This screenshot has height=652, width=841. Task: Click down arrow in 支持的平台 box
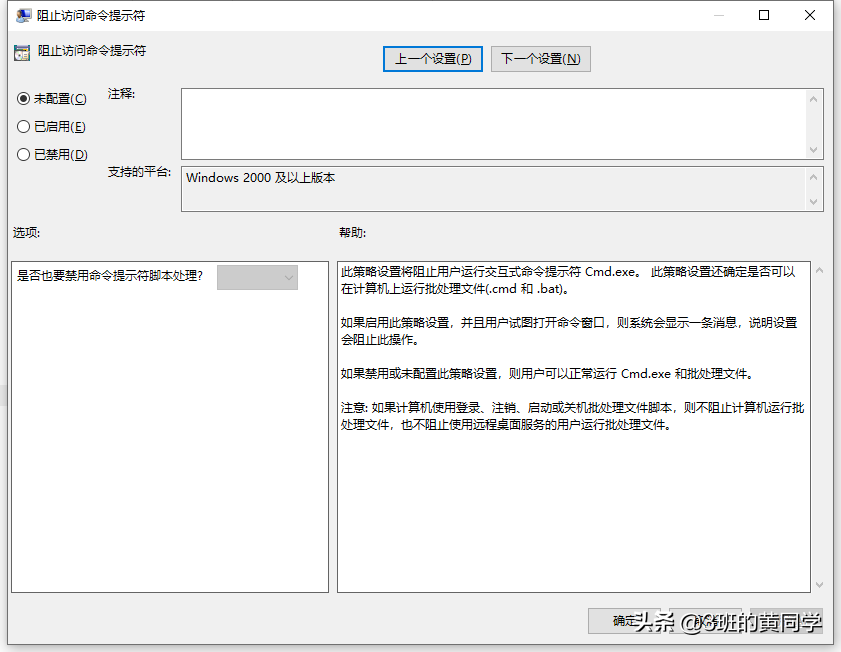point(813,202)
